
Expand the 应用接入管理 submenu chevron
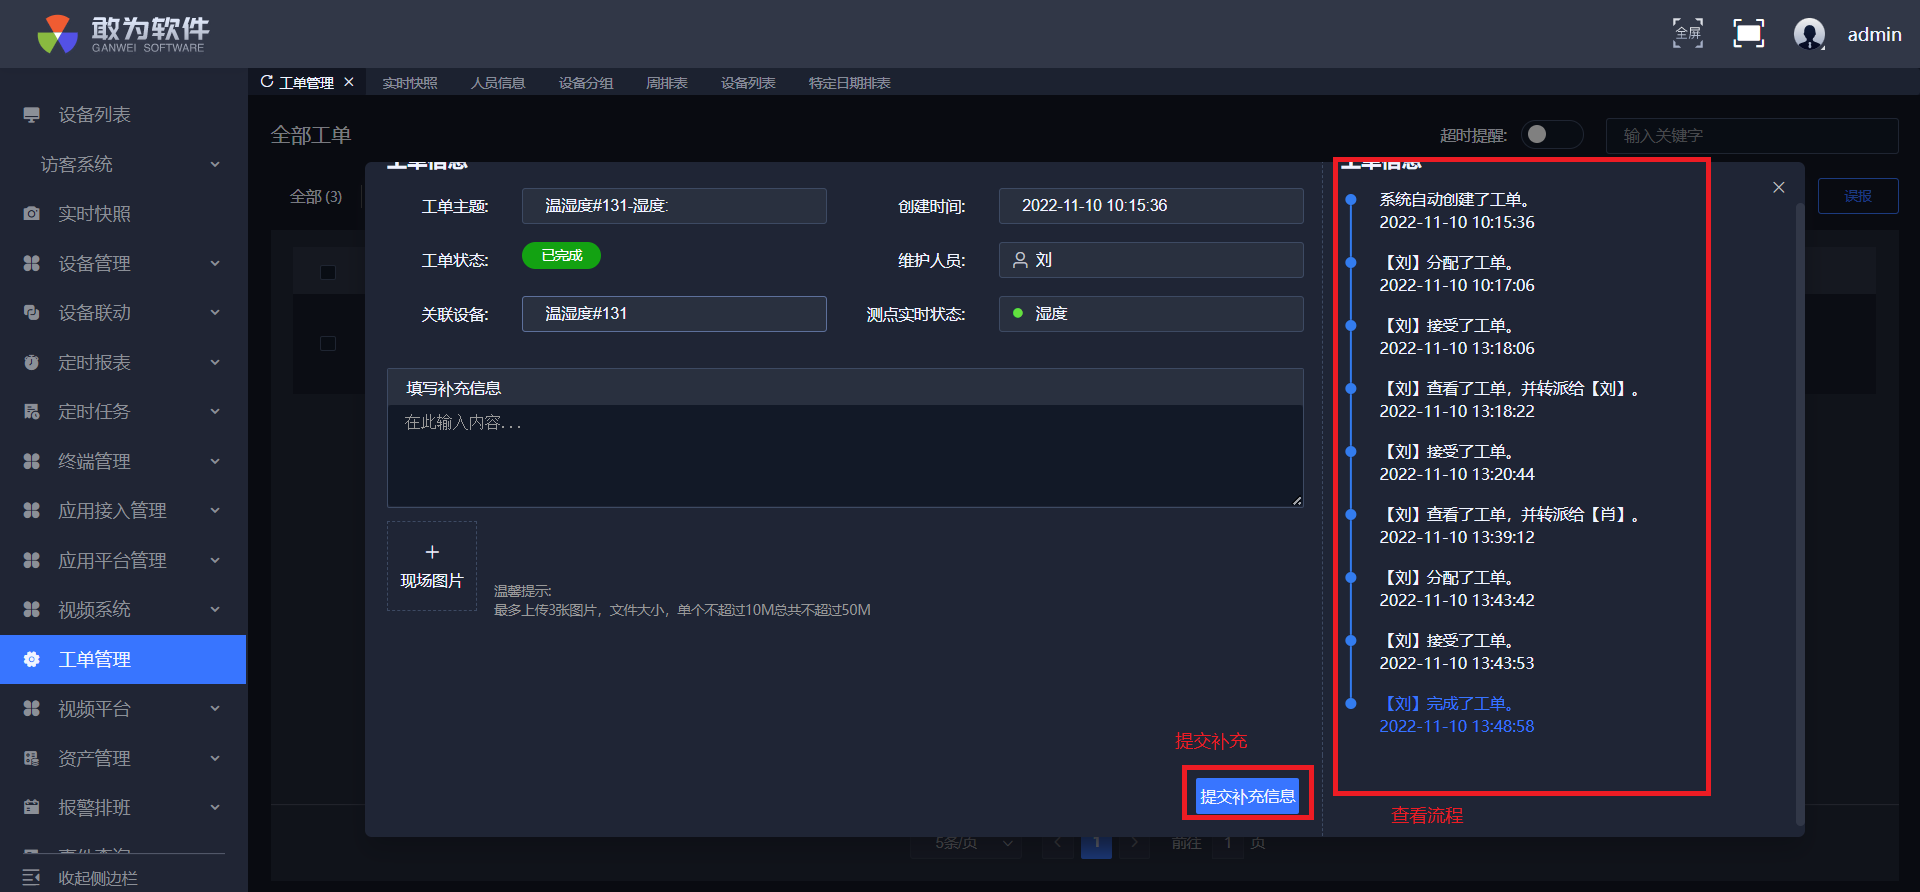215,511
